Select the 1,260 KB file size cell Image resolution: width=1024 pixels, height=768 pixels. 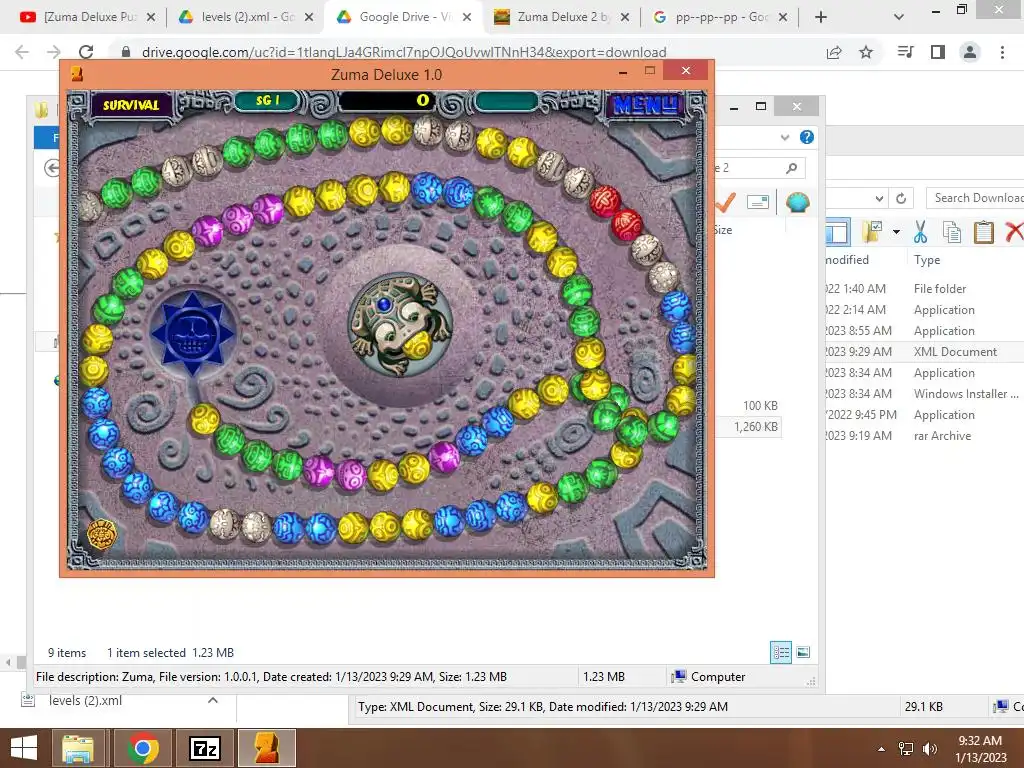(x=756, y=426)
